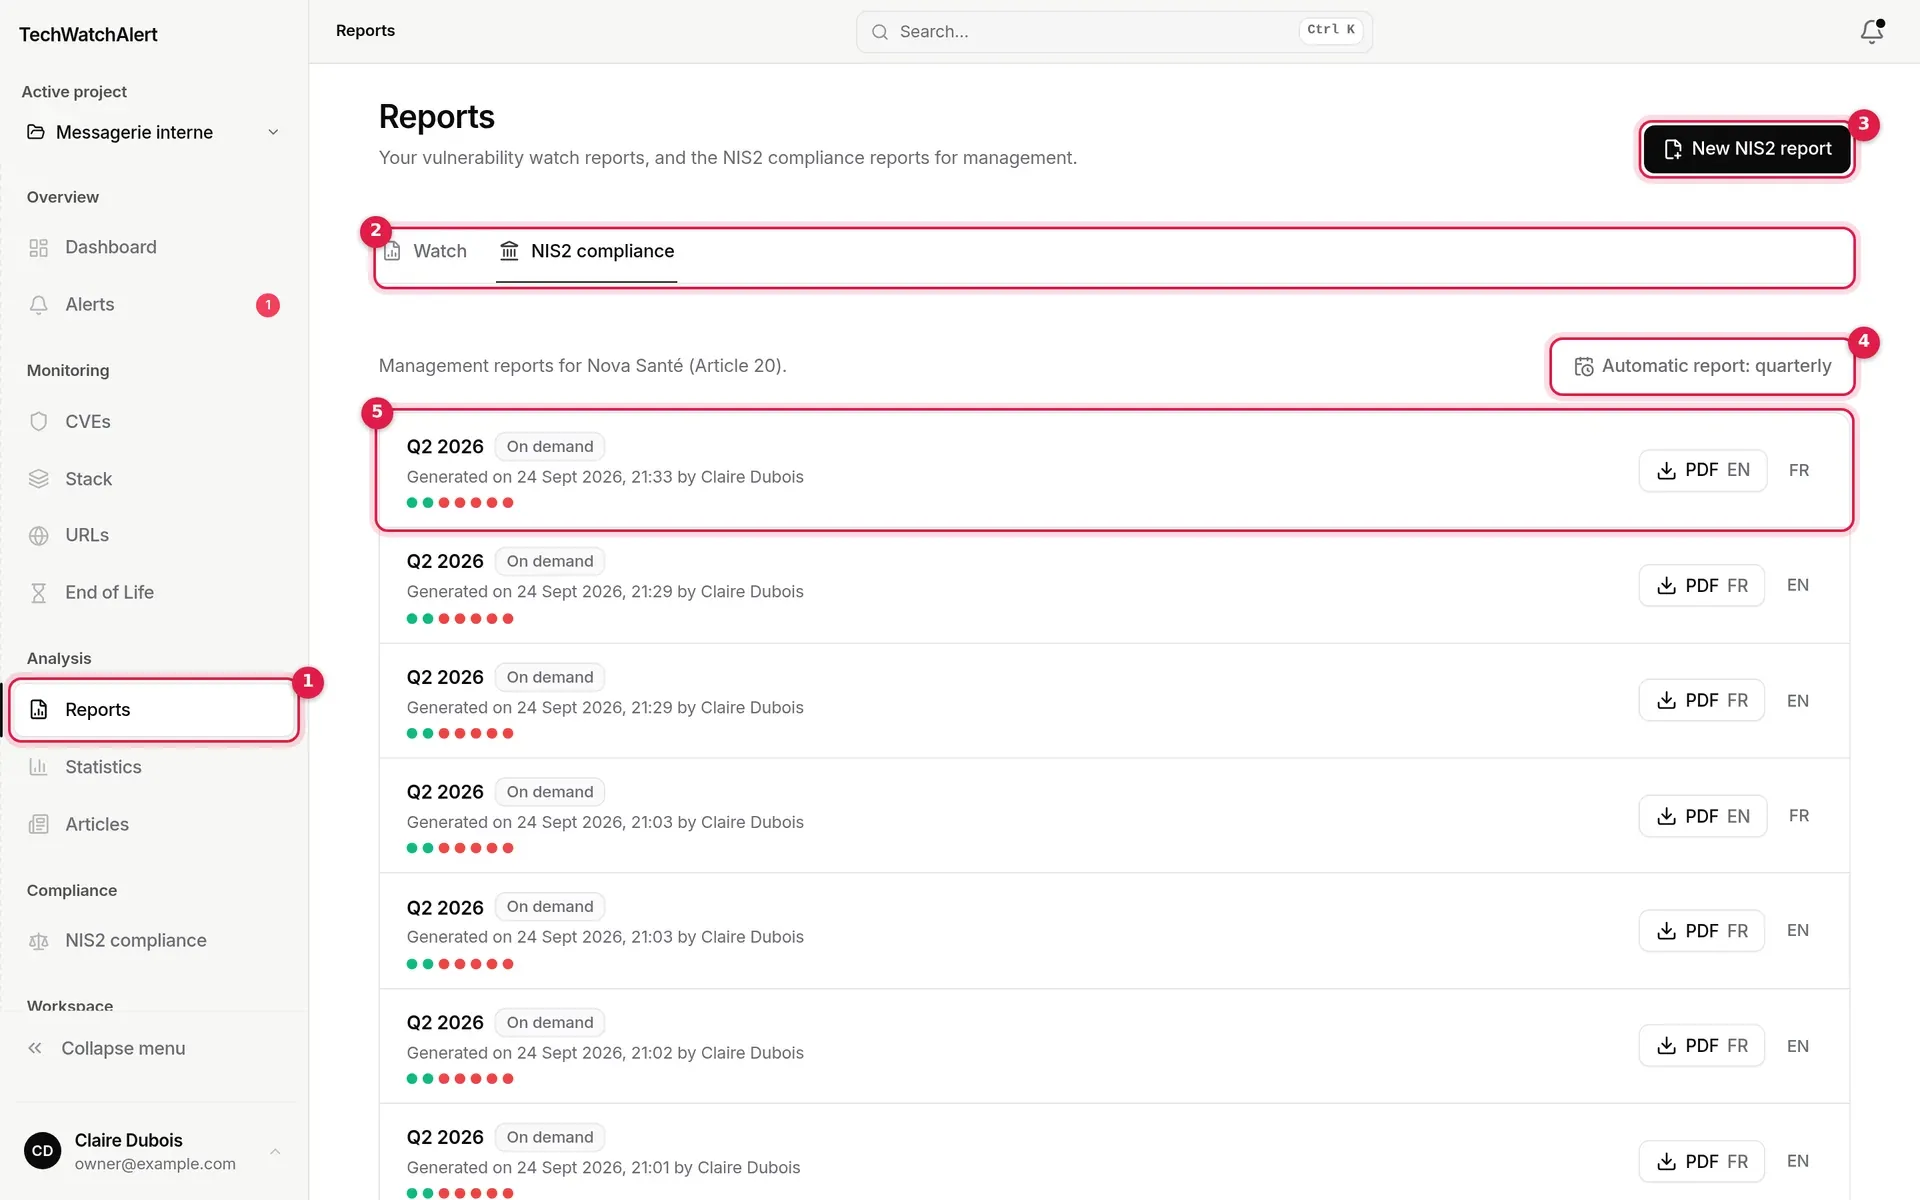Collapse the sidebar menu

pos(154,1048)
